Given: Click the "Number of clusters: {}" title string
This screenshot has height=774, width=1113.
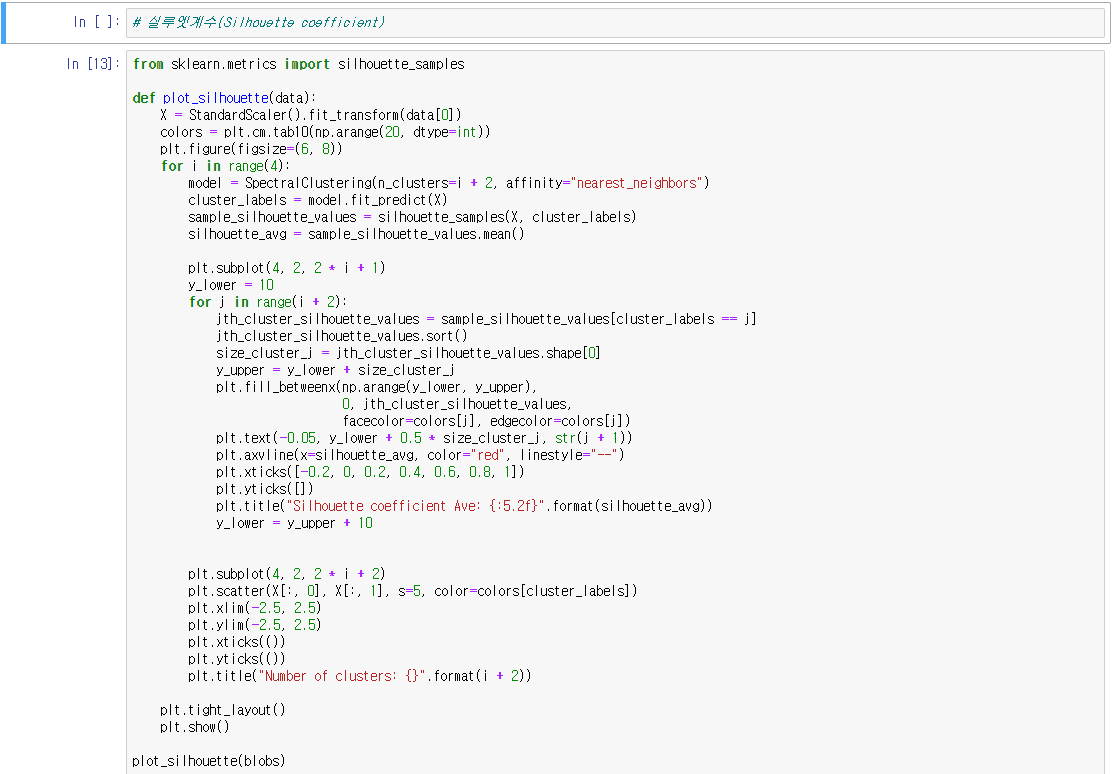Looking at the screenshot, I should coord(343,677).
